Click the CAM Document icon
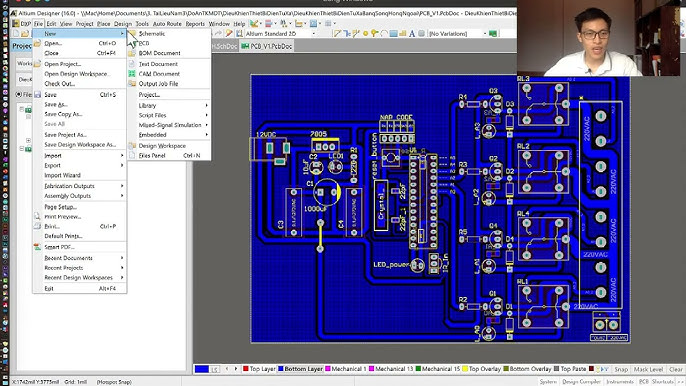 coord(132,74)
